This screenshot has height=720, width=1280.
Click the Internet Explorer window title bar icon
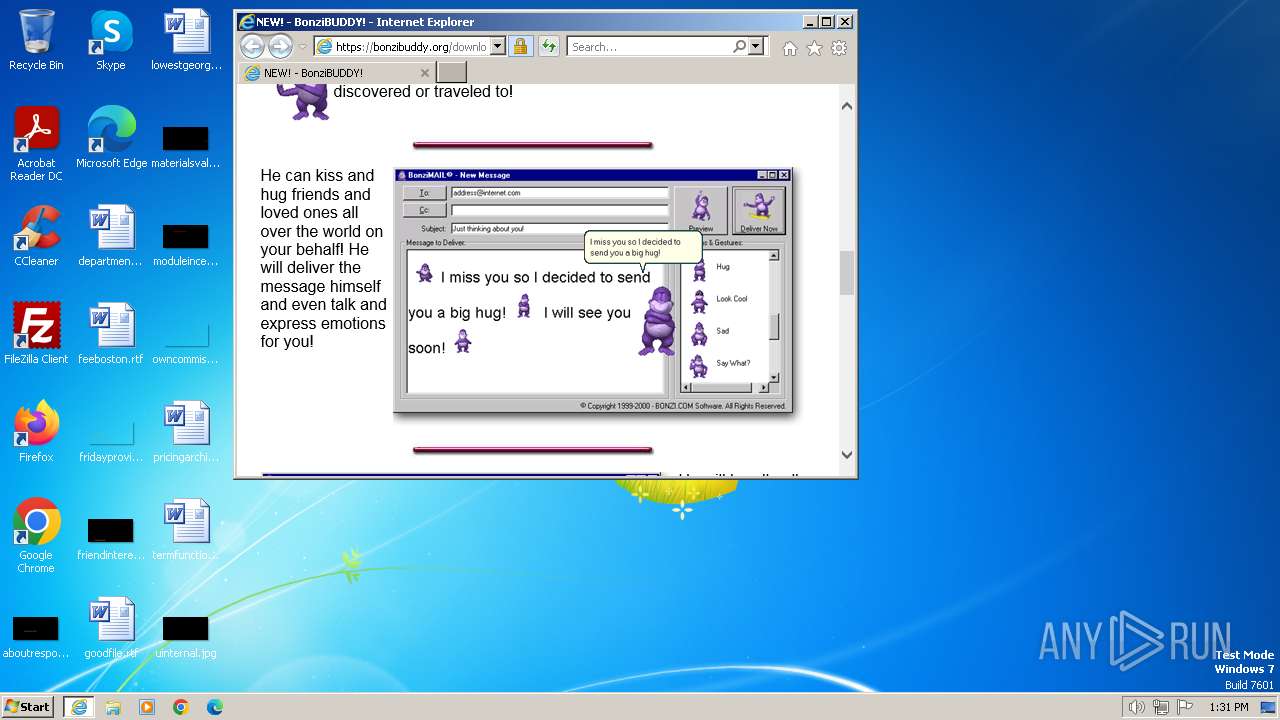pos(246,21)
